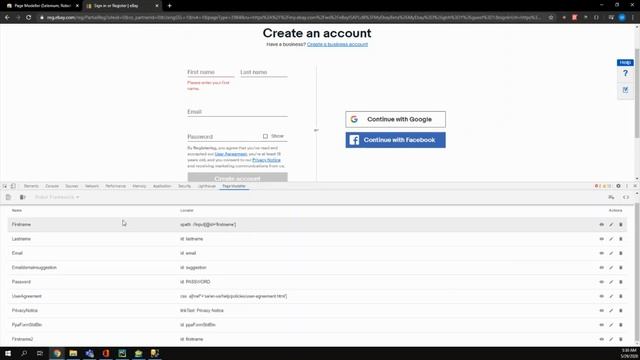Open the code view icon in Page Modeller

tap(626, 197)
